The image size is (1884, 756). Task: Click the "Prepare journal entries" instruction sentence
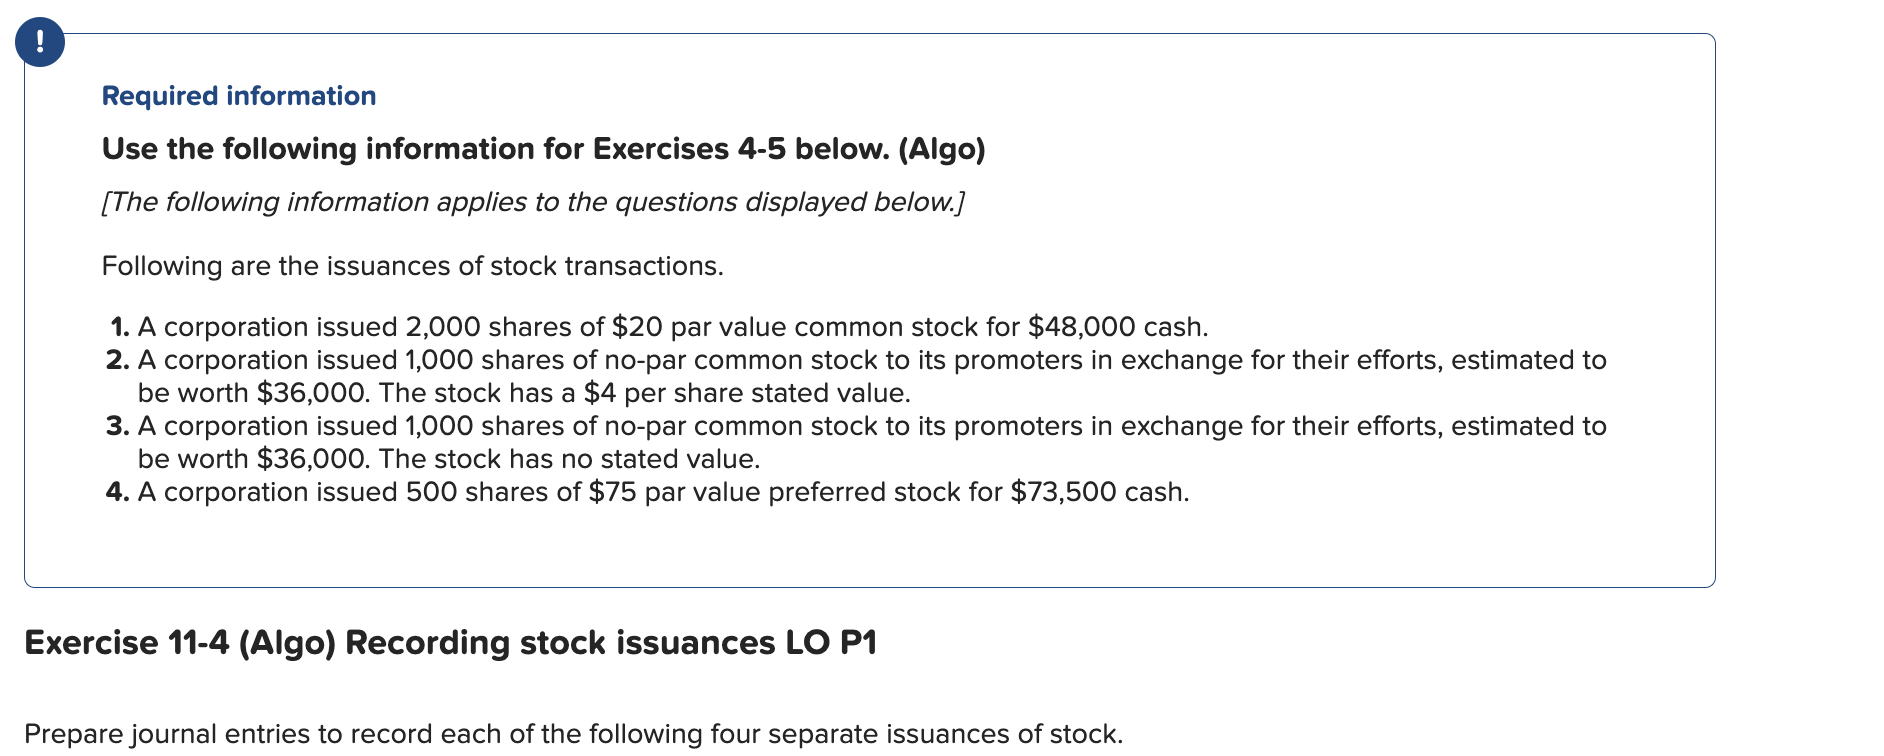pos(573,734)
